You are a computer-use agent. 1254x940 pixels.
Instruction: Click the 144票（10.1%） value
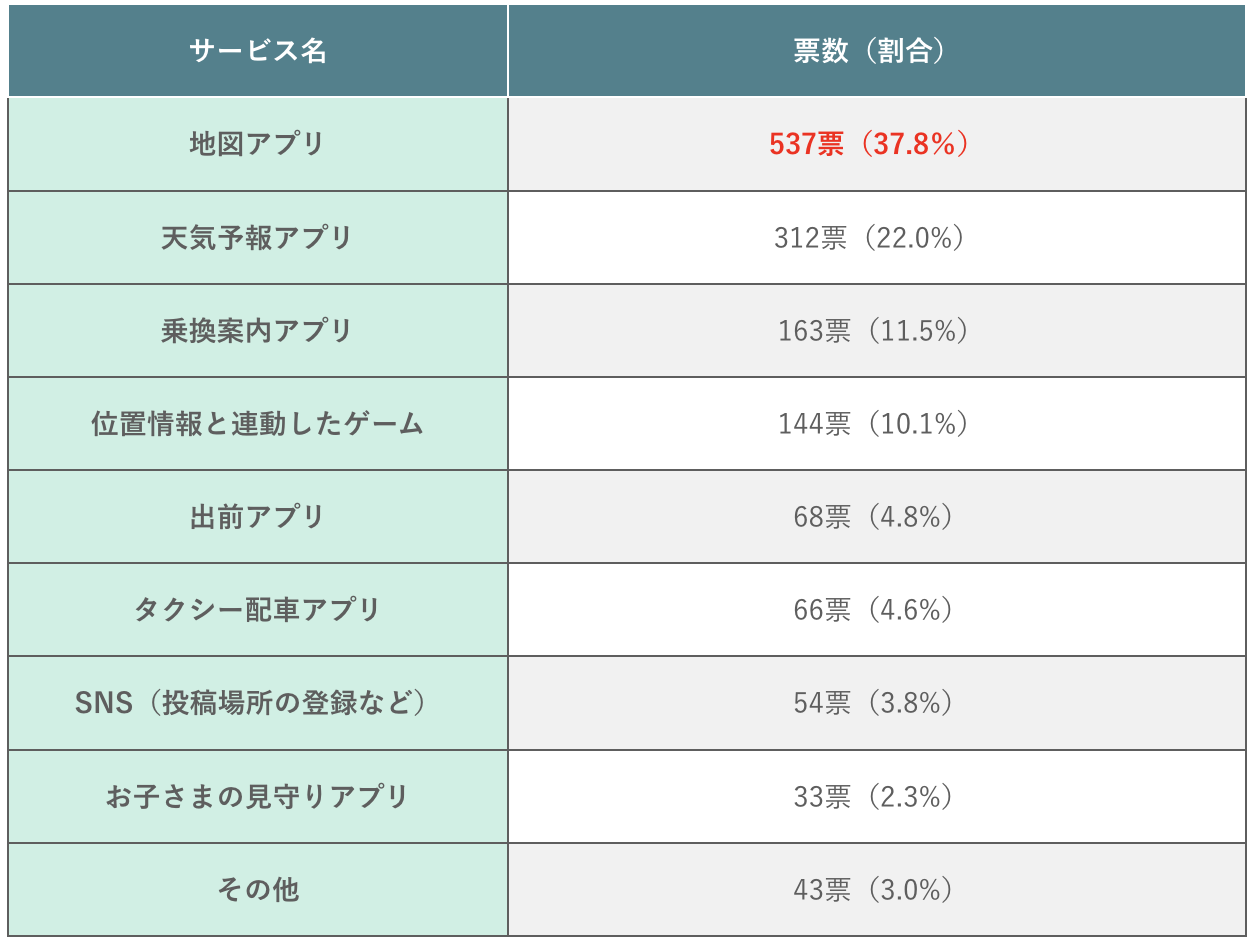[x=872, y=424]
